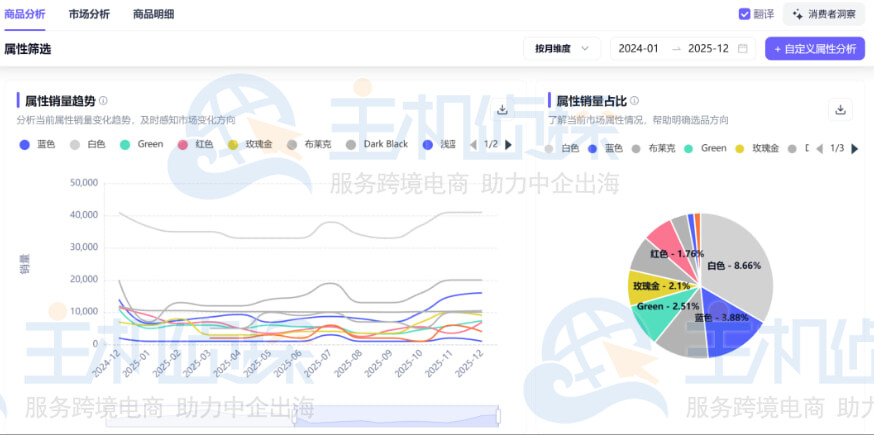Click 自定义属性分析 button
The width and height of the screenshot is (874, 435).
click(x=814, y=49)
